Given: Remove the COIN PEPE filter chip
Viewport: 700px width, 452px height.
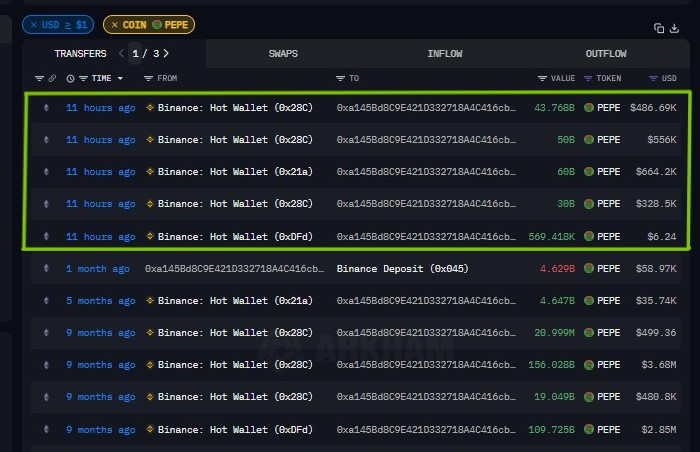Looking at the screenshot, I should pyautogui.click(x=114, y=24).
